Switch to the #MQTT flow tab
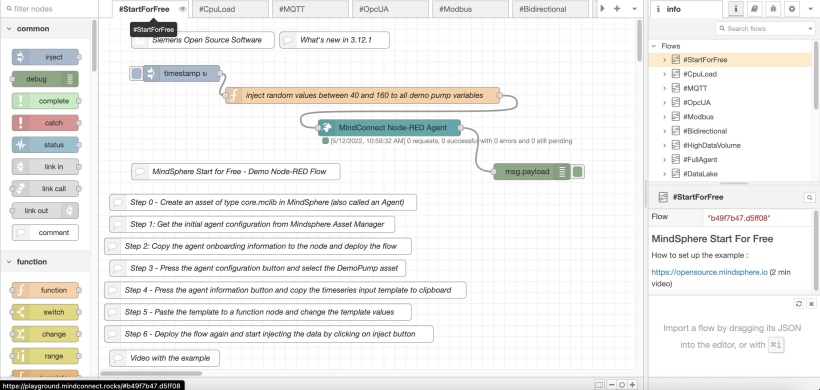The height and width of the screenshot is (390, 820). (x=309, y=9)
